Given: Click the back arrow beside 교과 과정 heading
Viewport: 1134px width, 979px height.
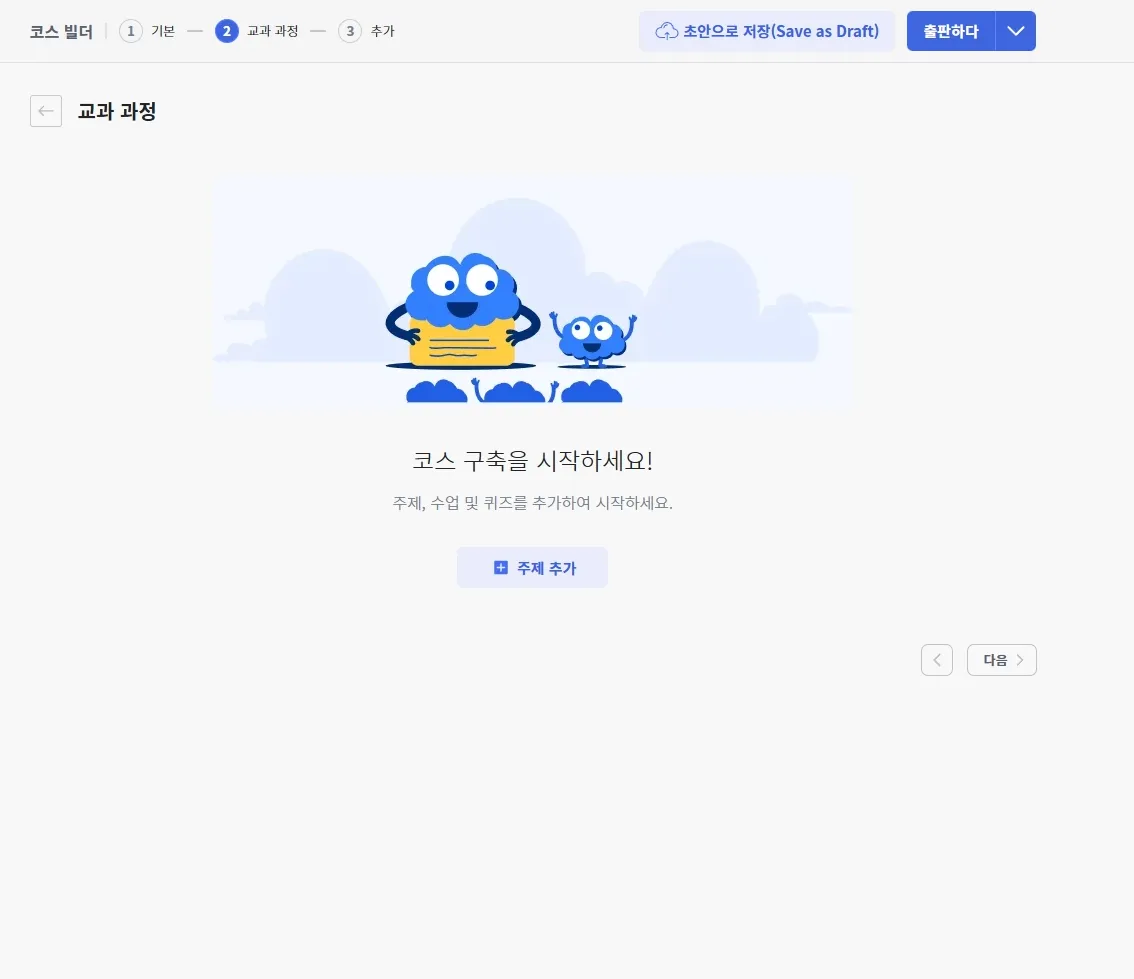Looking at the screenshot, I should coord(46,111).
